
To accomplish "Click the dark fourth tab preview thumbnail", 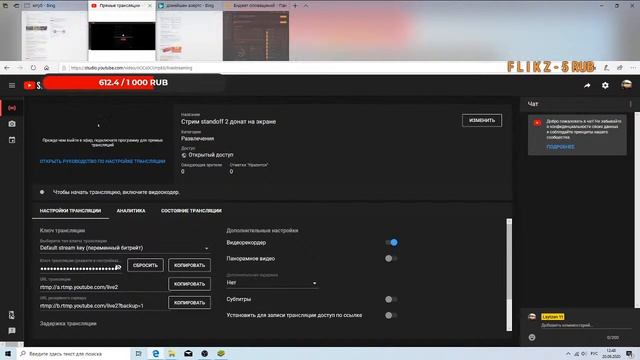I will coord(256,36).
